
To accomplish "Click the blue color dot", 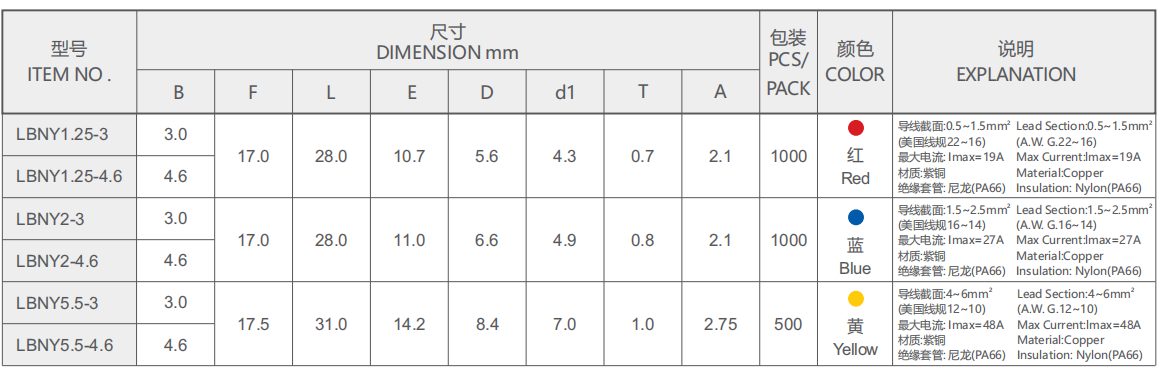I will (855, 217).
